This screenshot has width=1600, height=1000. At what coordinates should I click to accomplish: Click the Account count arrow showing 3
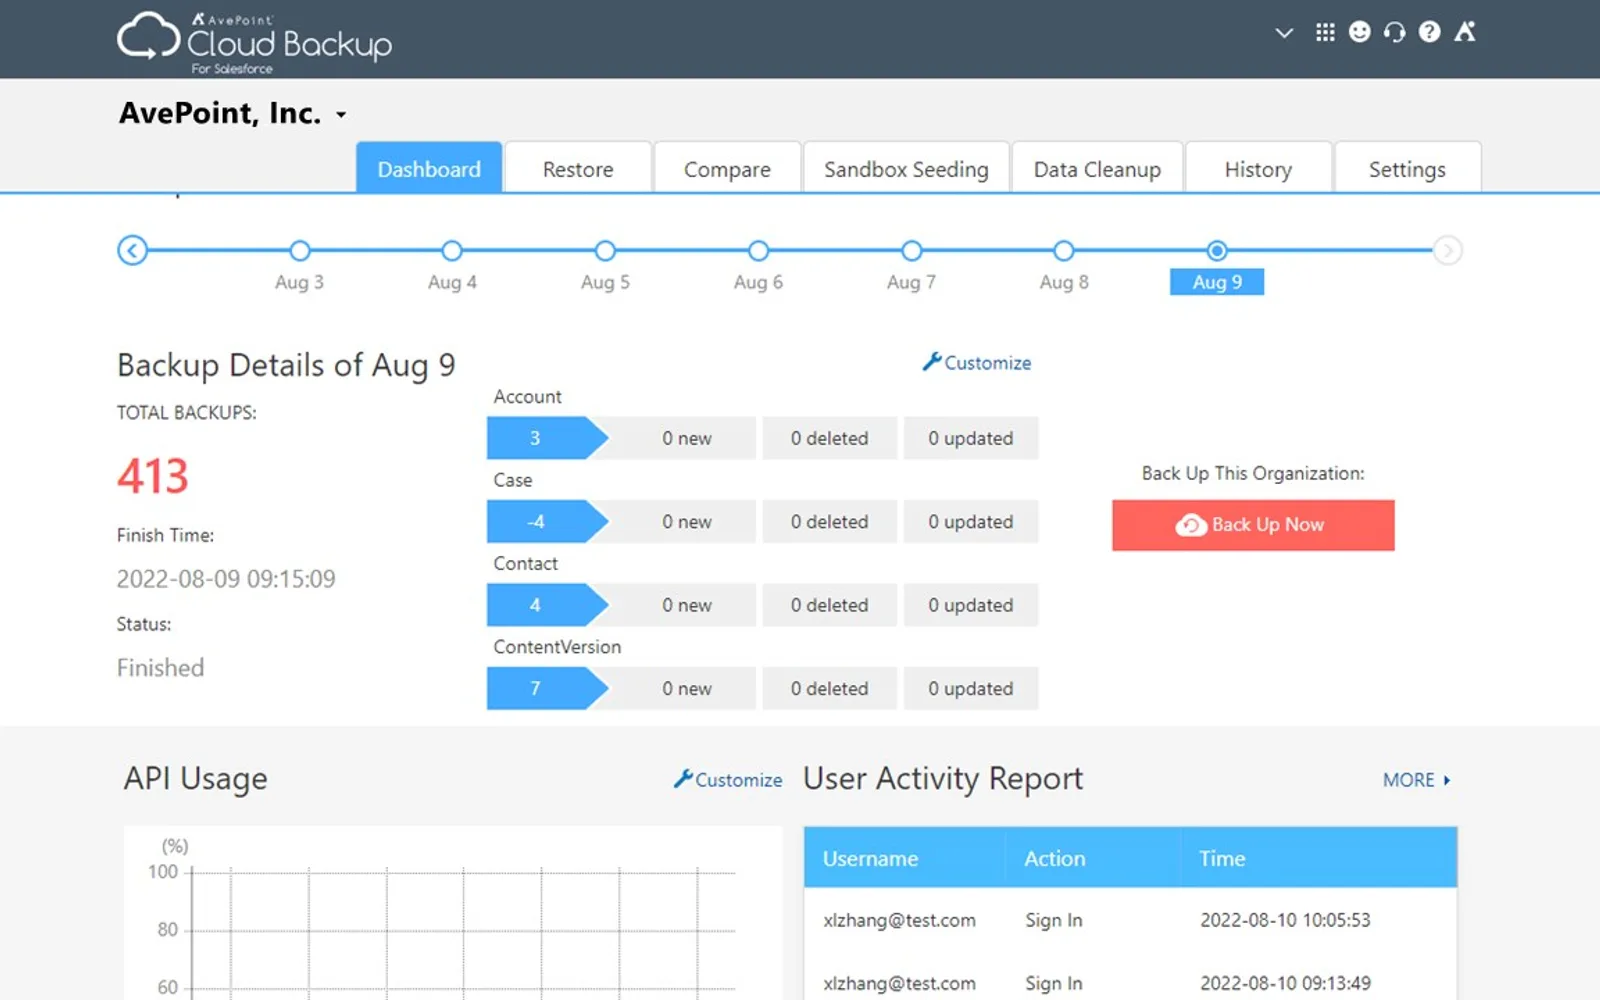(547, 438)
